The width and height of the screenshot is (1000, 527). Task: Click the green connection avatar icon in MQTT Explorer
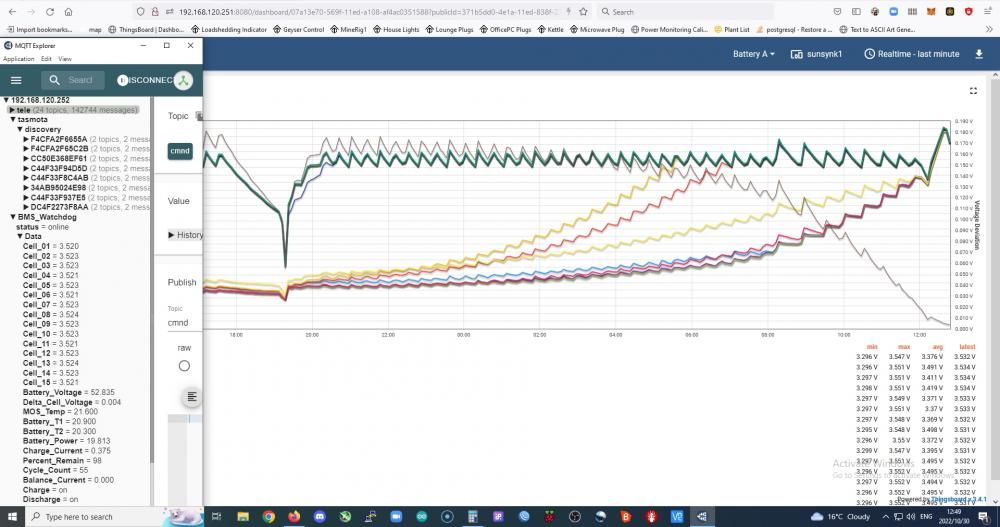[x=184, y=80]
